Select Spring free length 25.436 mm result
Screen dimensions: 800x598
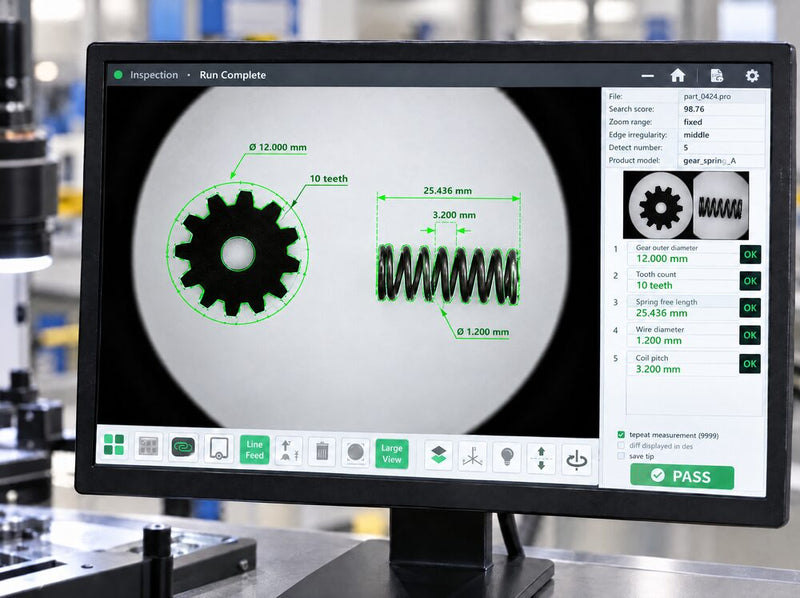click(683, 308)
